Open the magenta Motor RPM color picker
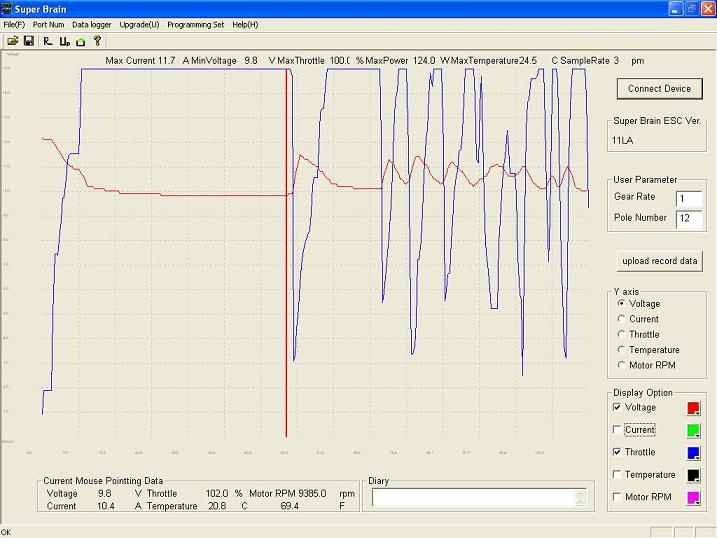This screenshot has width=717, height=538. pos(693,498)
